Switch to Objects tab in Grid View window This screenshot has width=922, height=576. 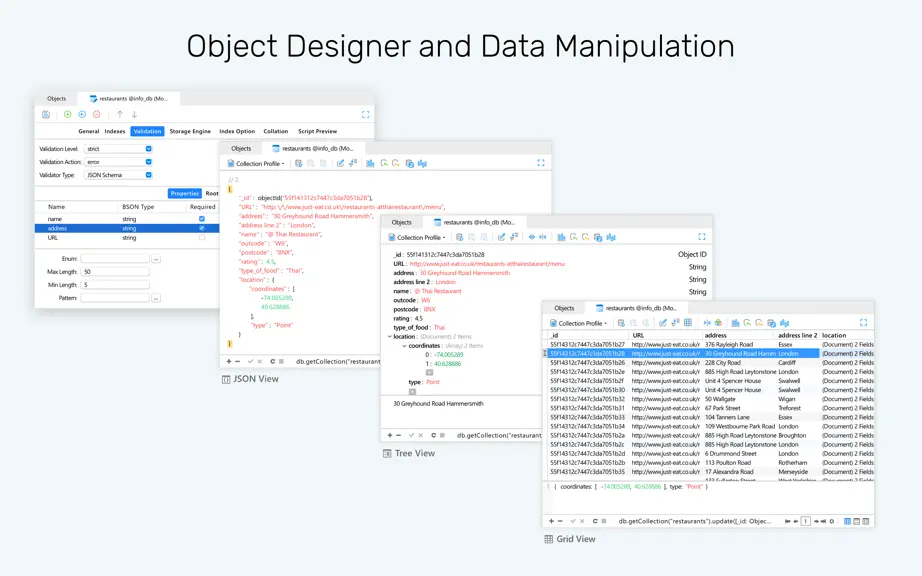[564, 308]
